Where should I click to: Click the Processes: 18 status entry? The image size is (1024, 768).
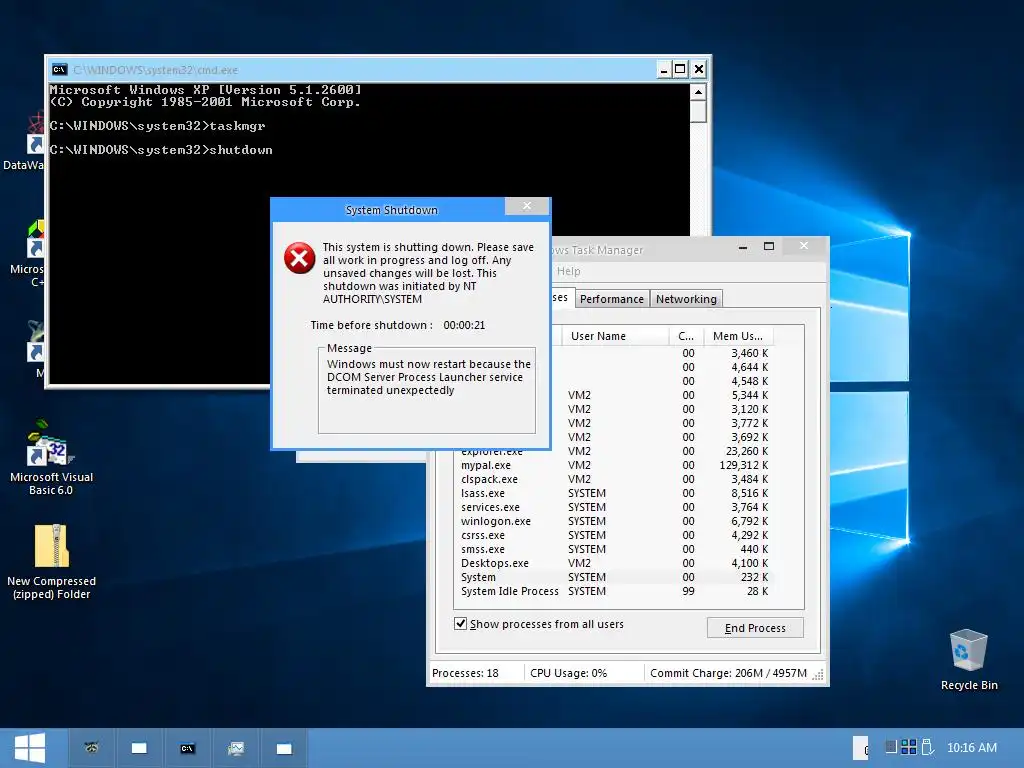click(465, 673)
